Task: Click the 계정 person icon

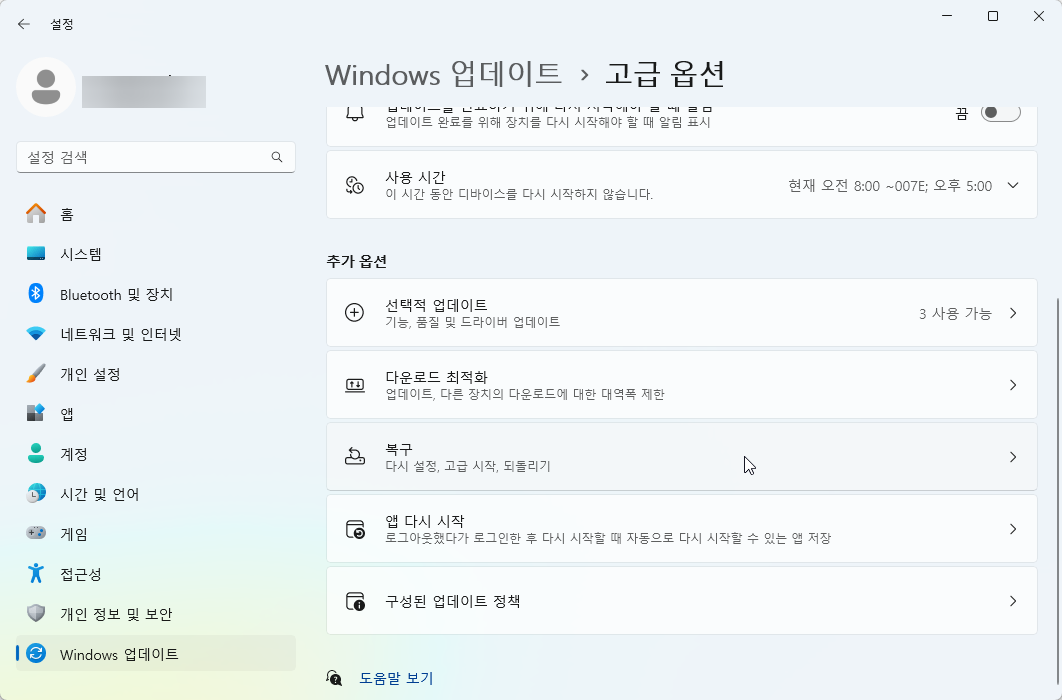Action: click(36, 454)
